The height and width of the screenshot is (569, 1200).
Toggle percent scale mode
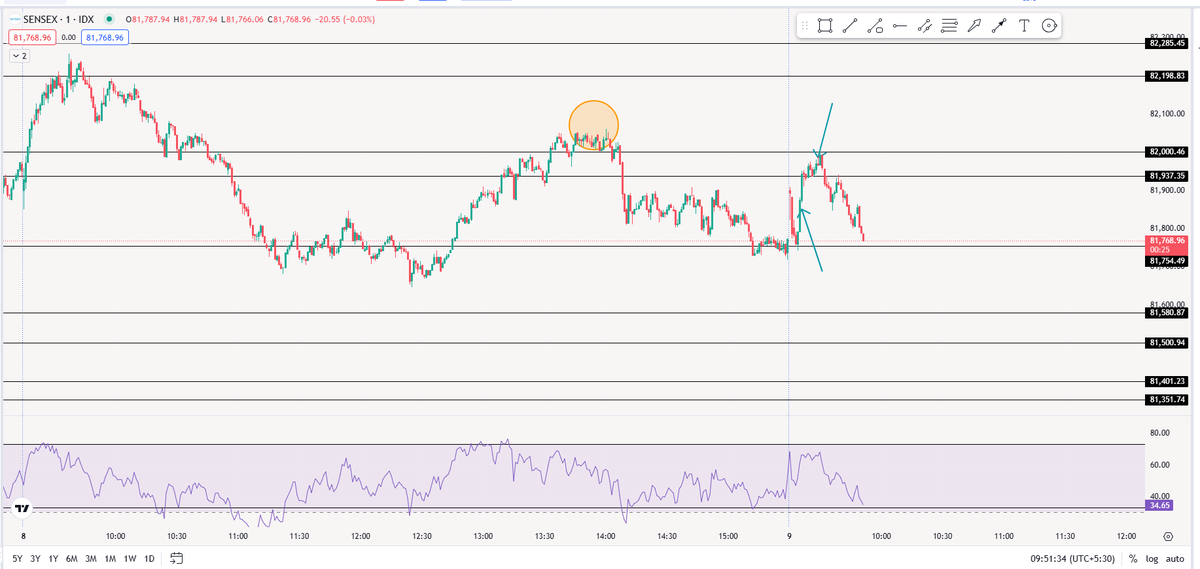click(1133, 558)
